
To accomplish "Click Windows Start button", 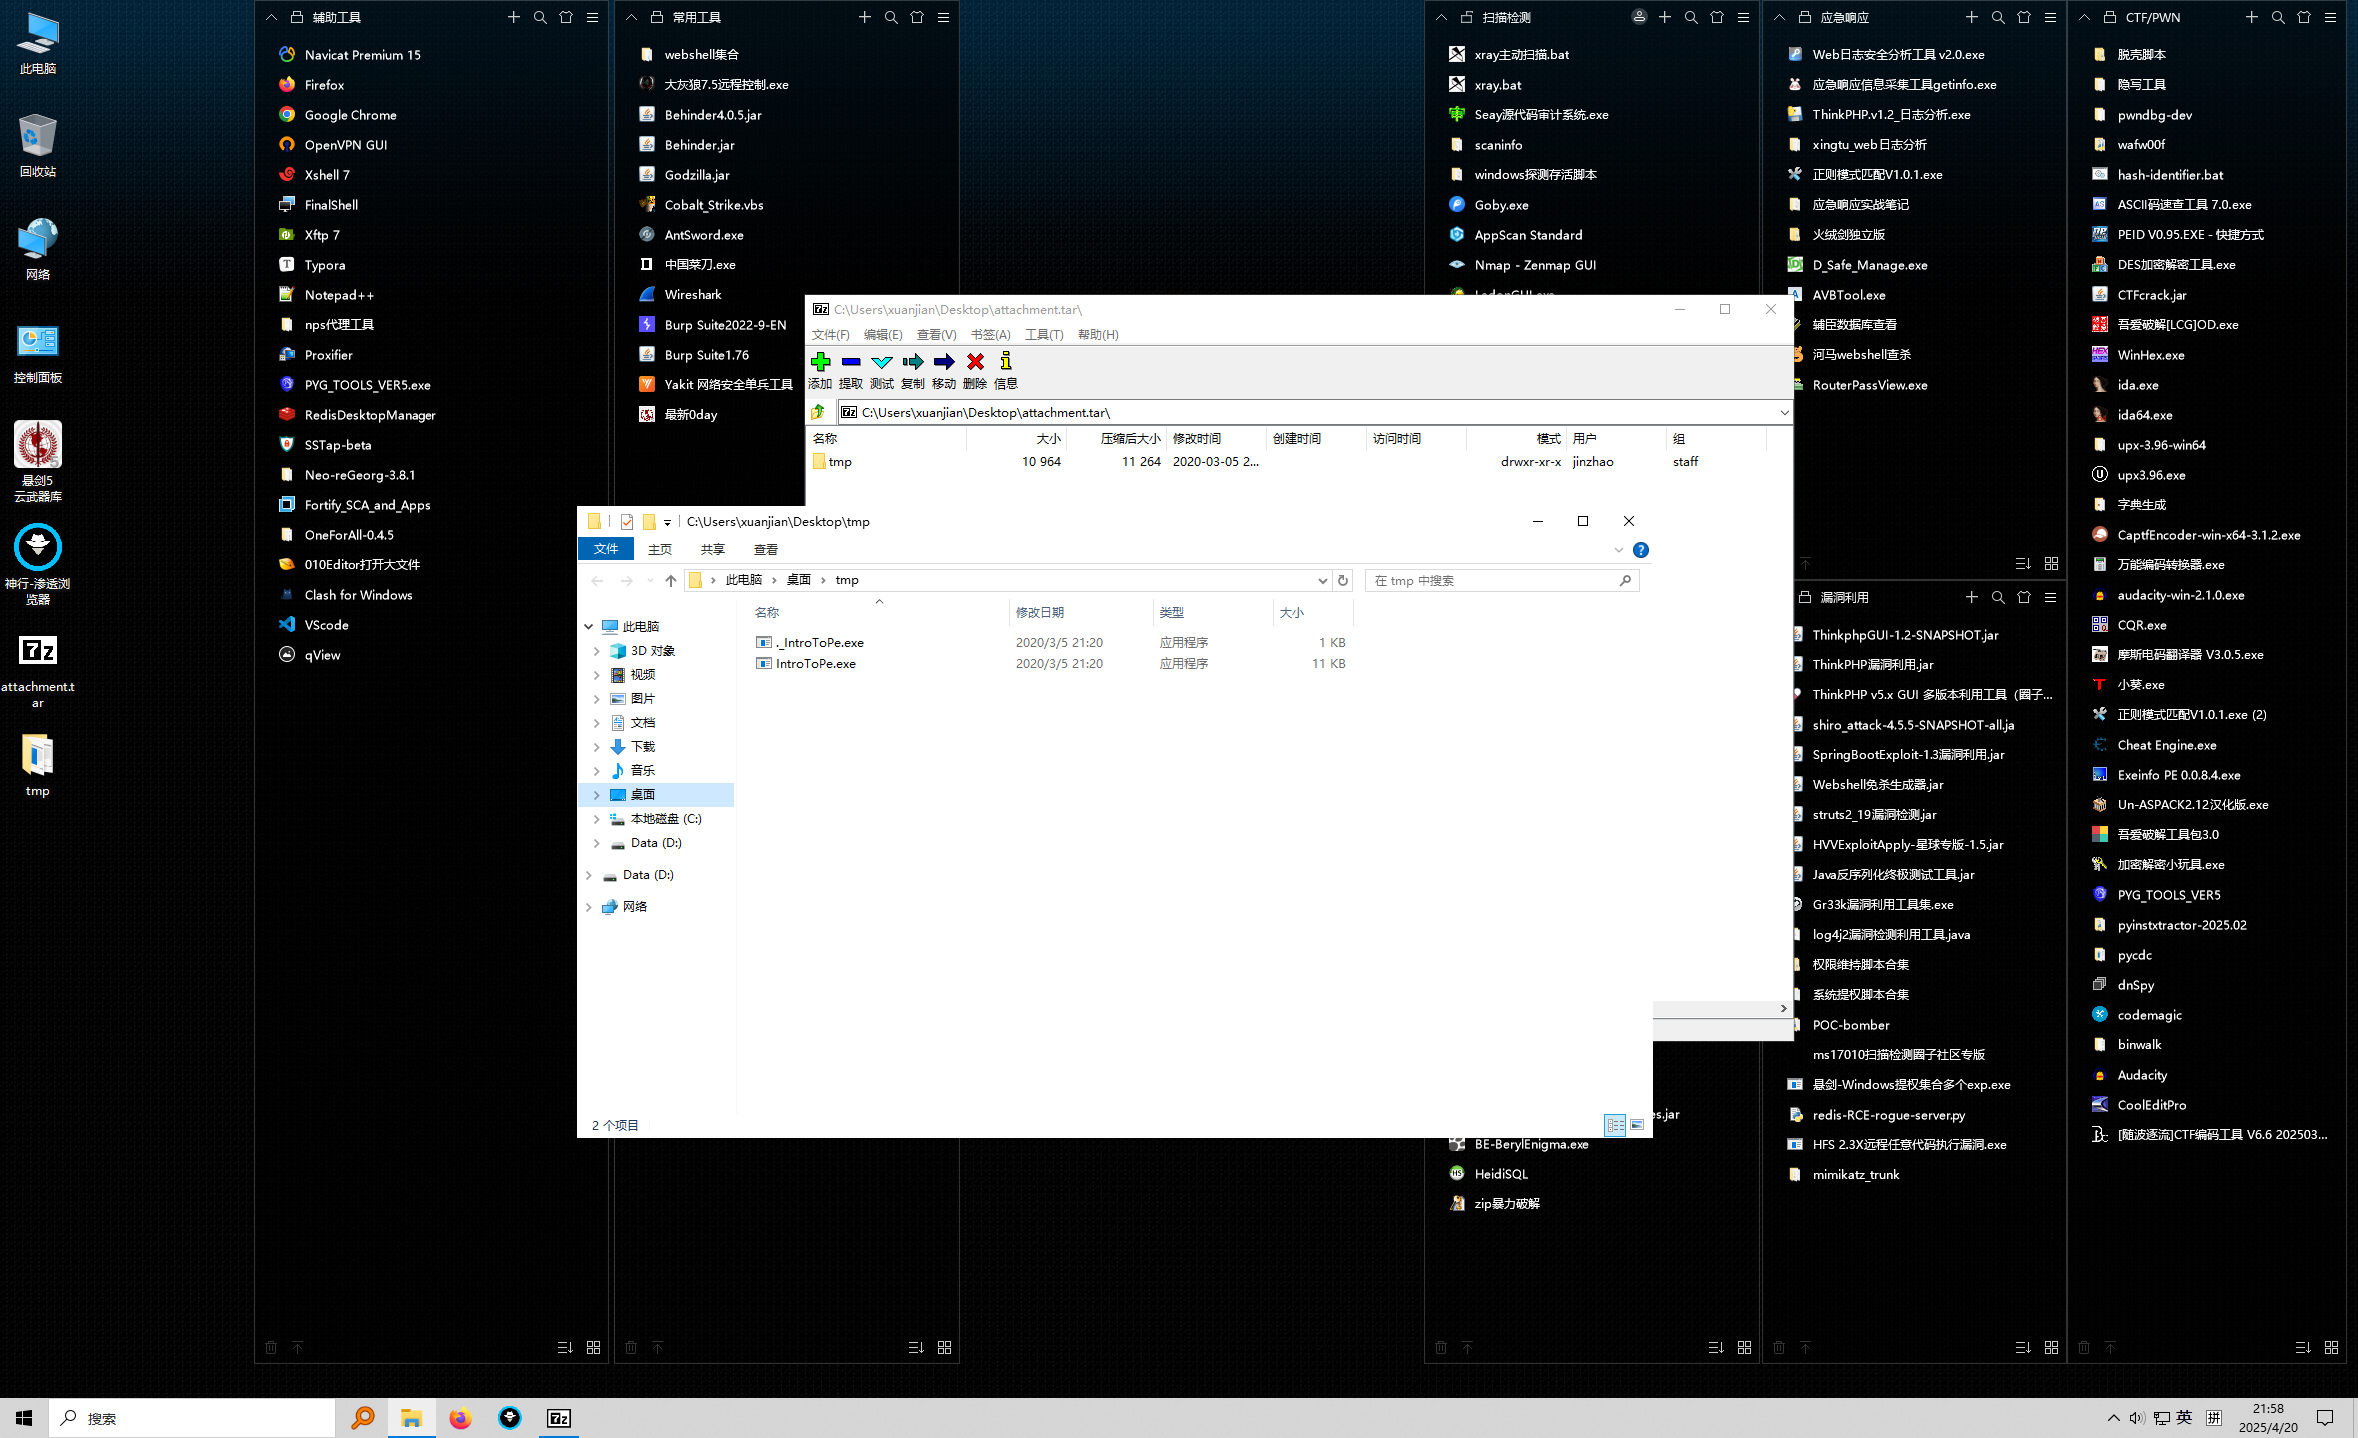I will point(24,1418).
